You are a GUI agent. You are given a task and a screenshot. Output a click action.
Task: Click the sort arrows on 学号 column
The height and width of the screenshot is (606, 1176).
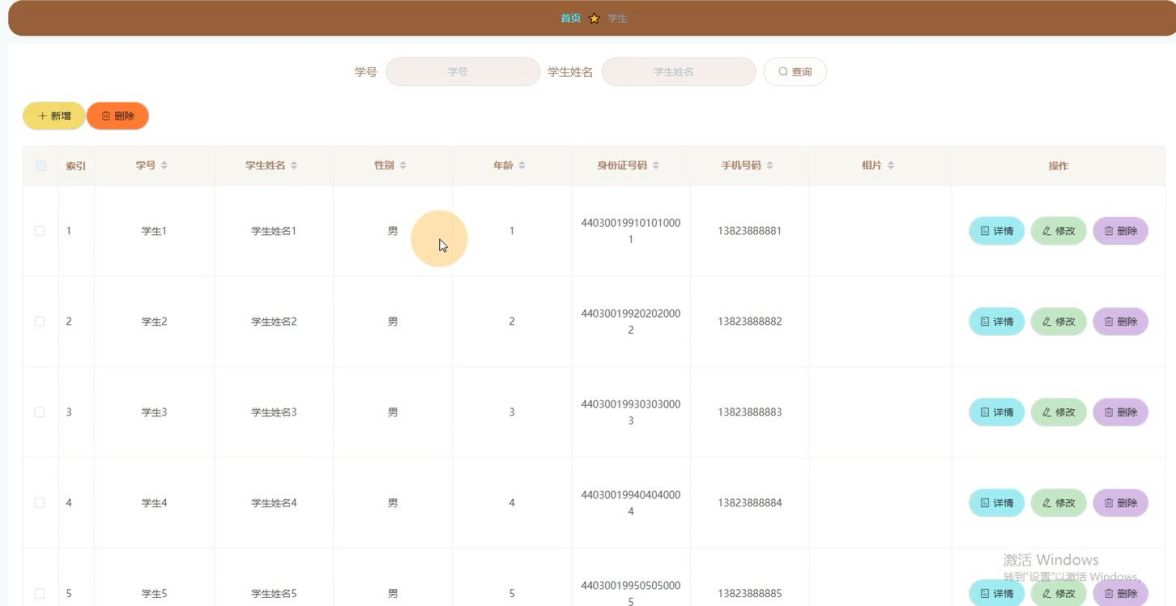164,166
